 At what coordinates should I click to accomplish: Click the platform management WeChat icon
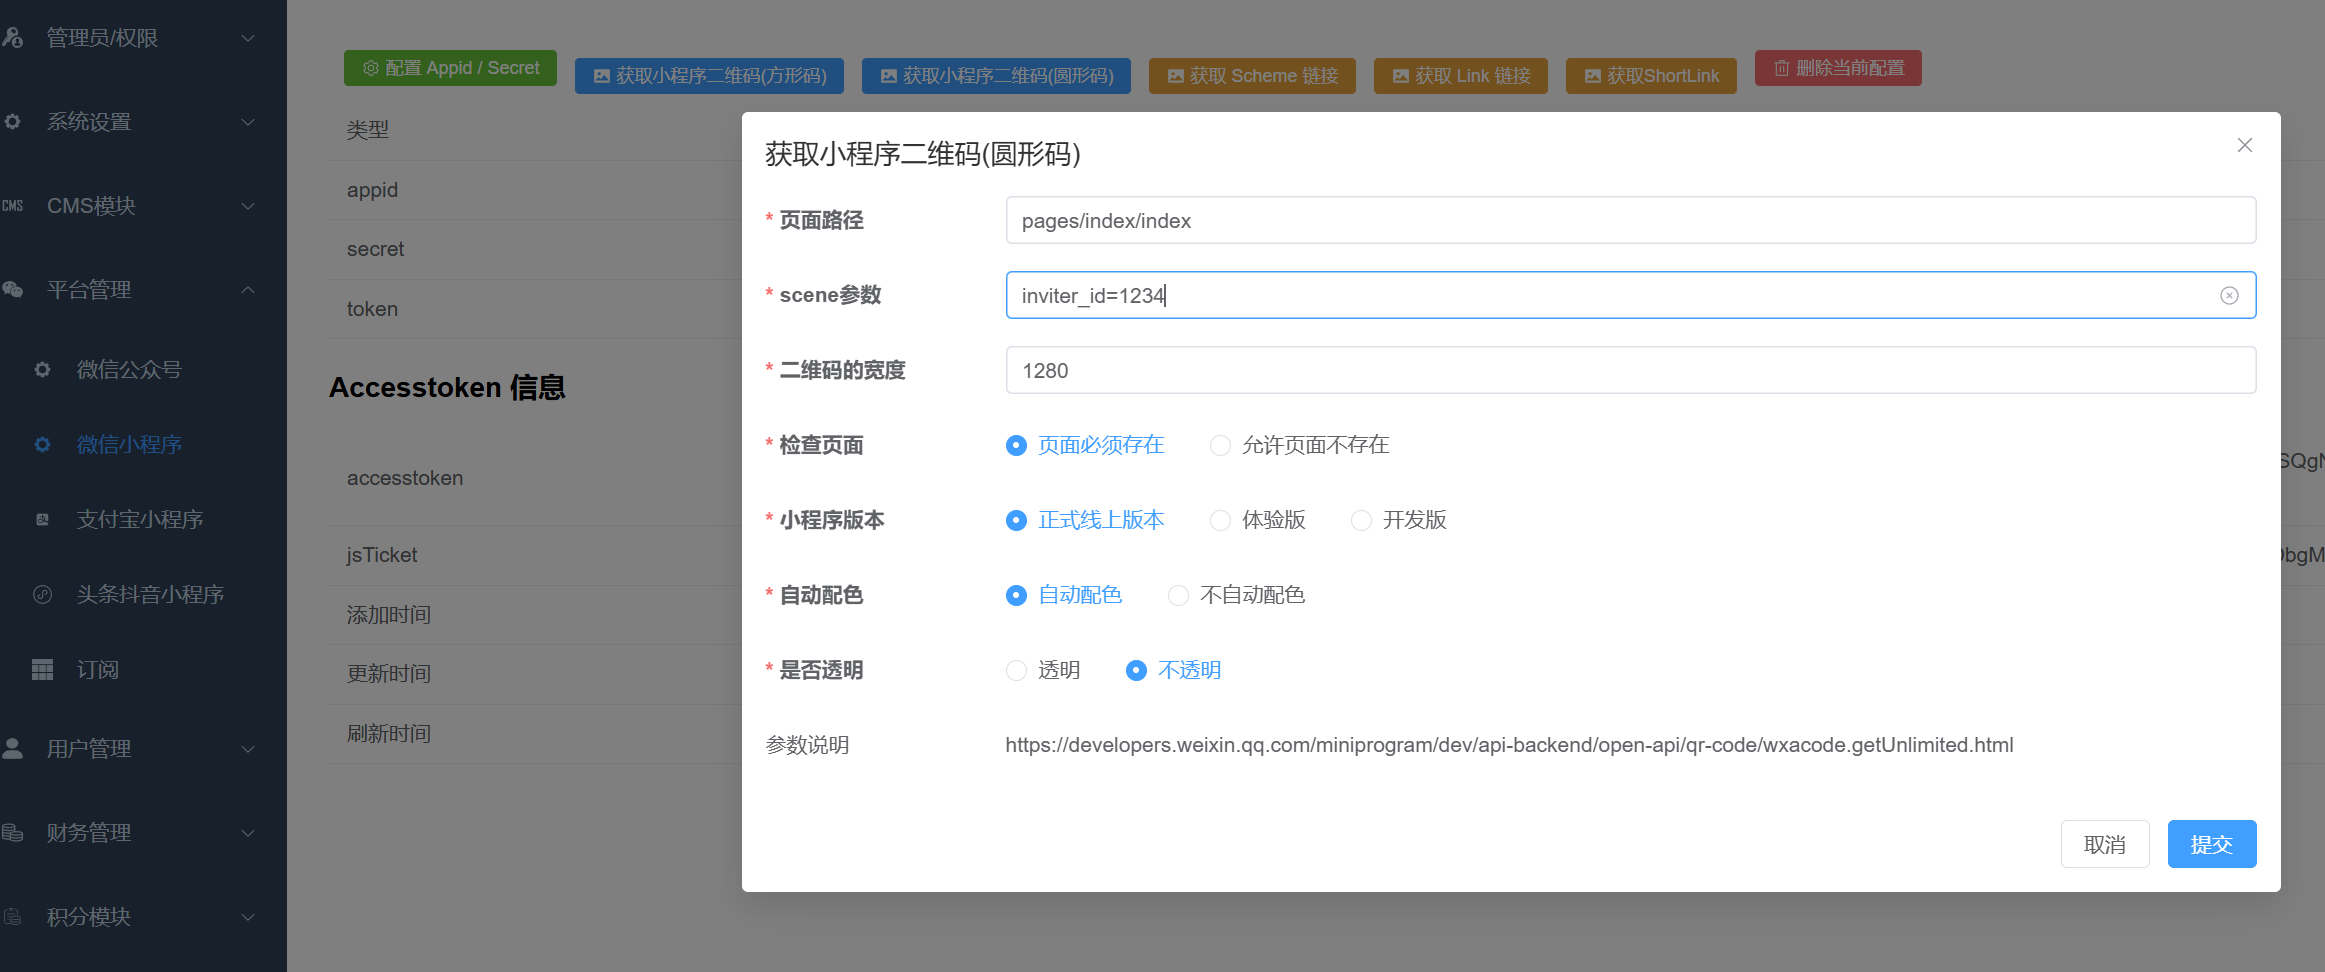pyautogui.click(x=13, y=289)
